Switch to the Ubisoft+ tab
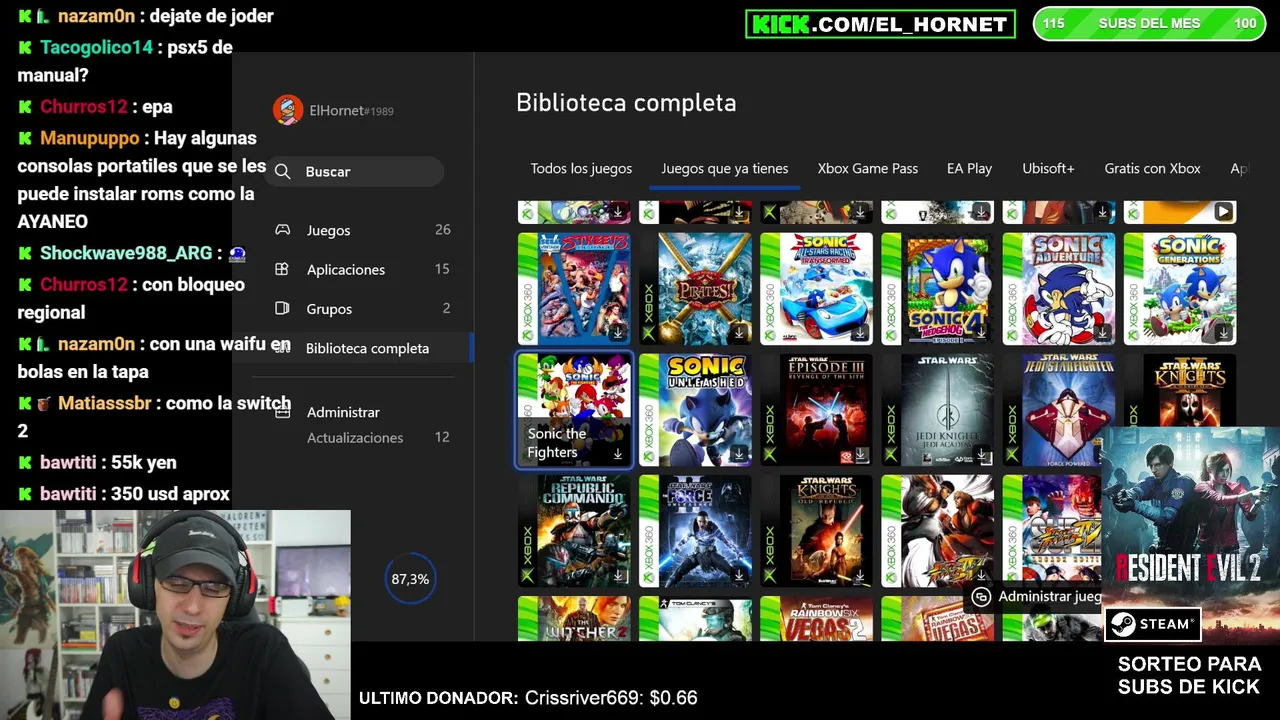Screen dimensions: 1280x720 [x=1048, y=169]
